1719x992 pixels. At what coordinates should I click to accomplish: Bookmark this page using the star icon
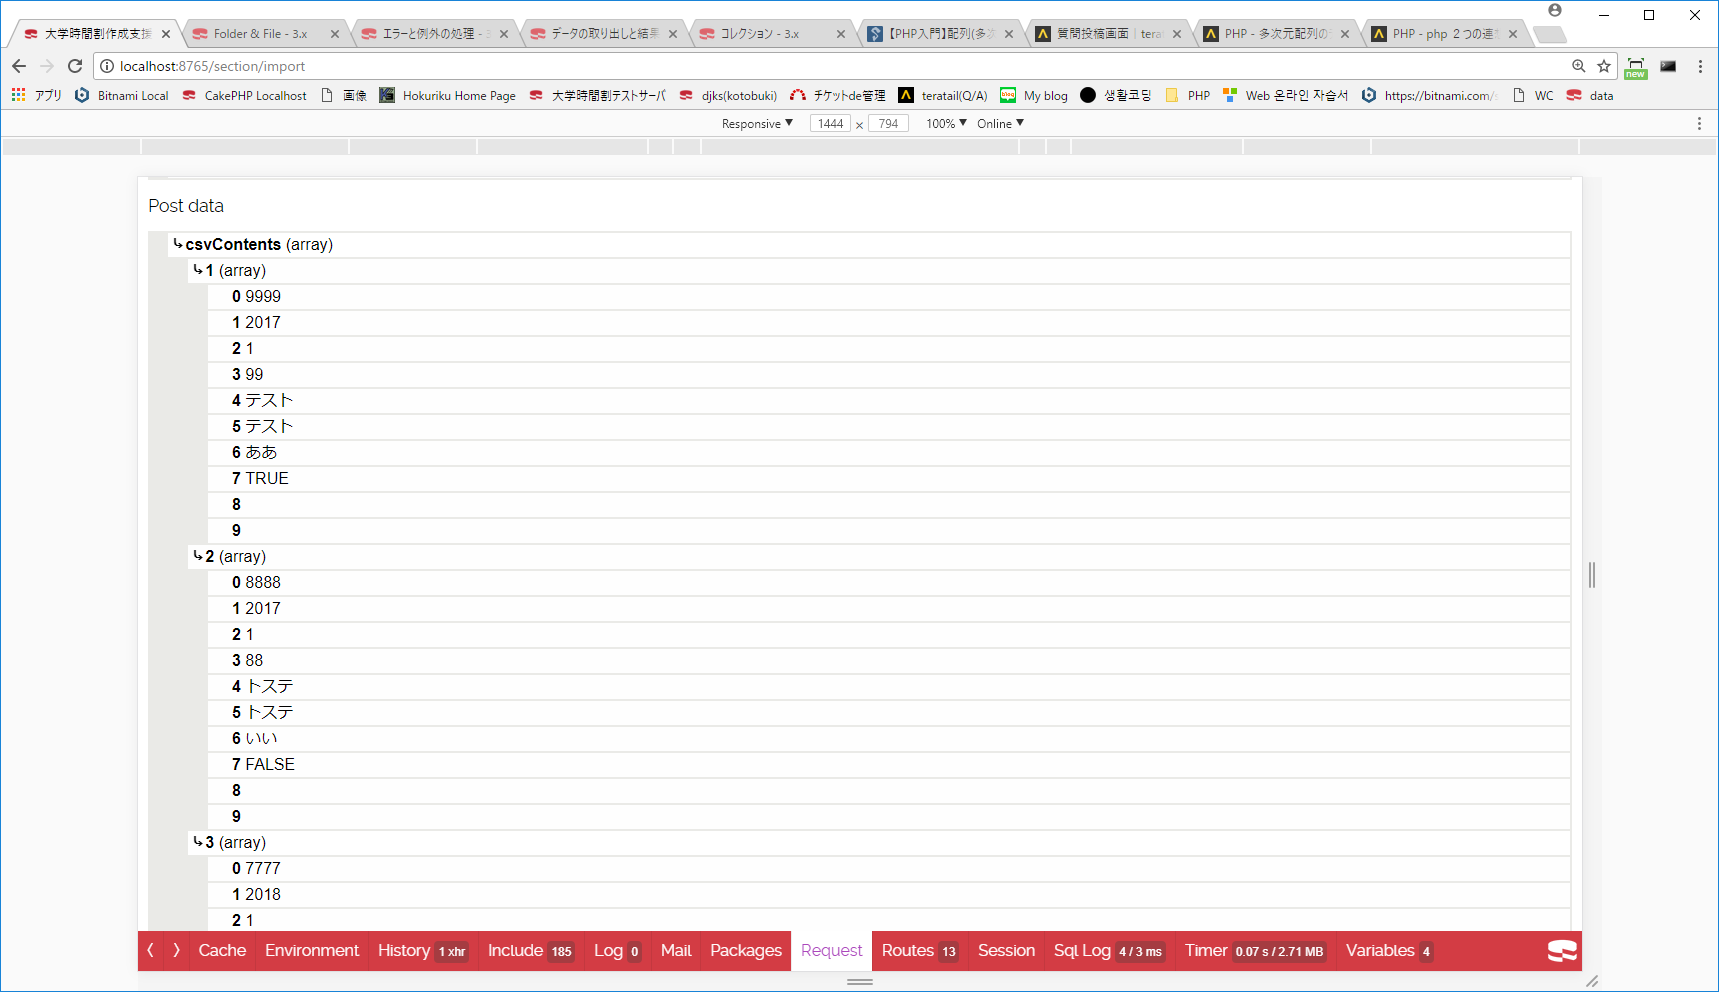point(1604,66)
